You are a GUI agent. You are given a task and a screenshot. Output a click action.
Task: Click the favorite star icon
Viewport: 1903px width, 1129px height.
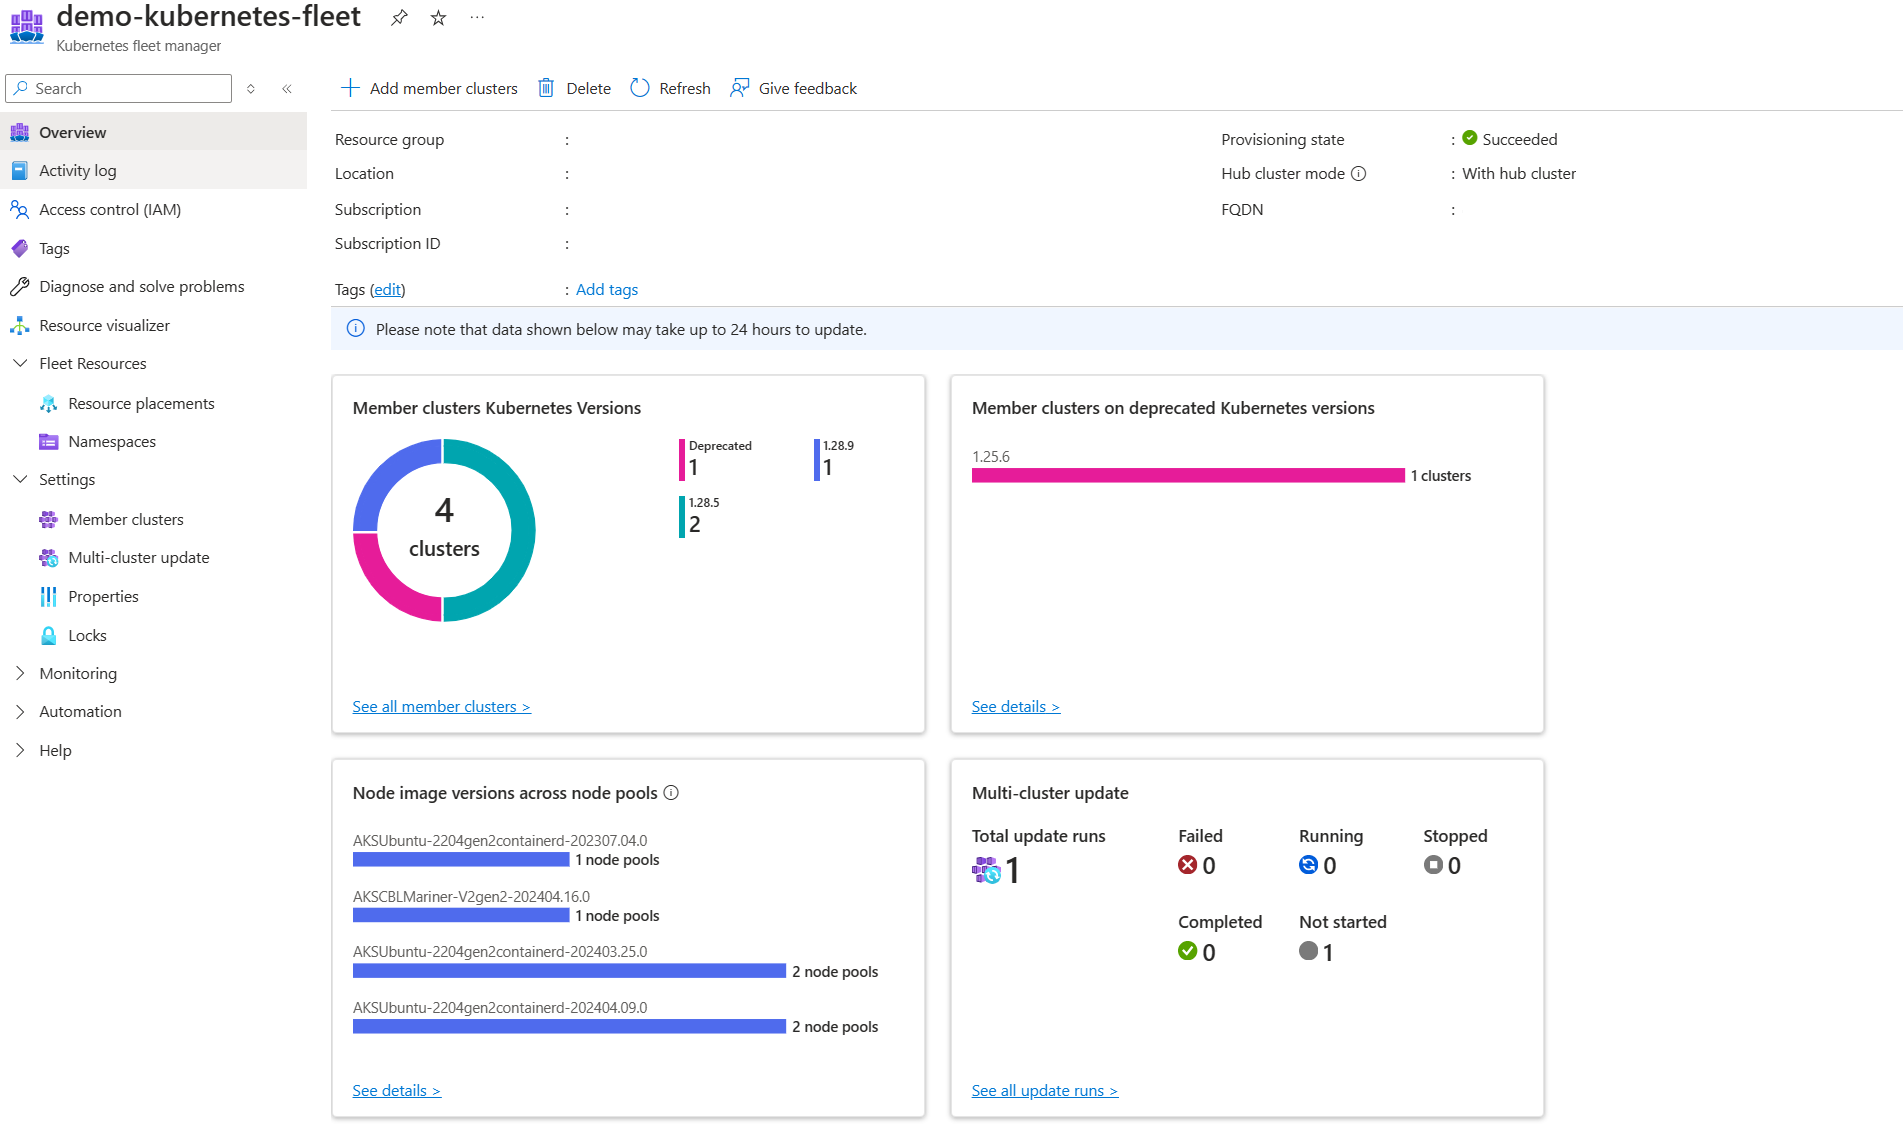[x=438, y=18]
